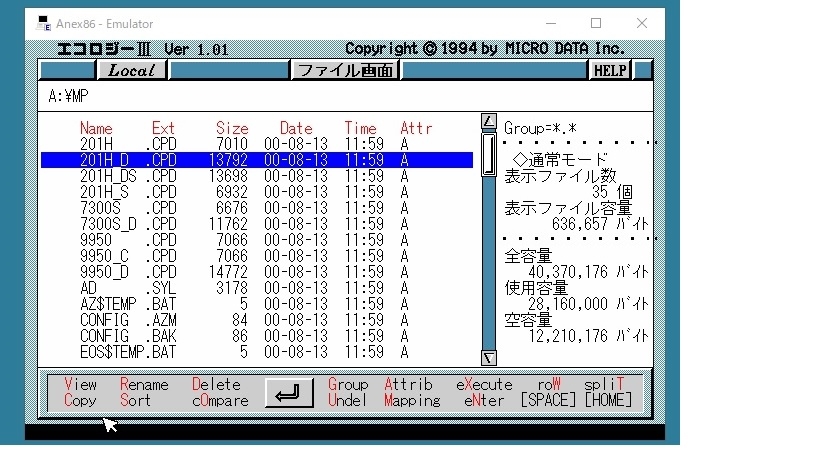This screenshot has width=819, height=460.
Task: Select the Delete command
Action: point(216,384)
